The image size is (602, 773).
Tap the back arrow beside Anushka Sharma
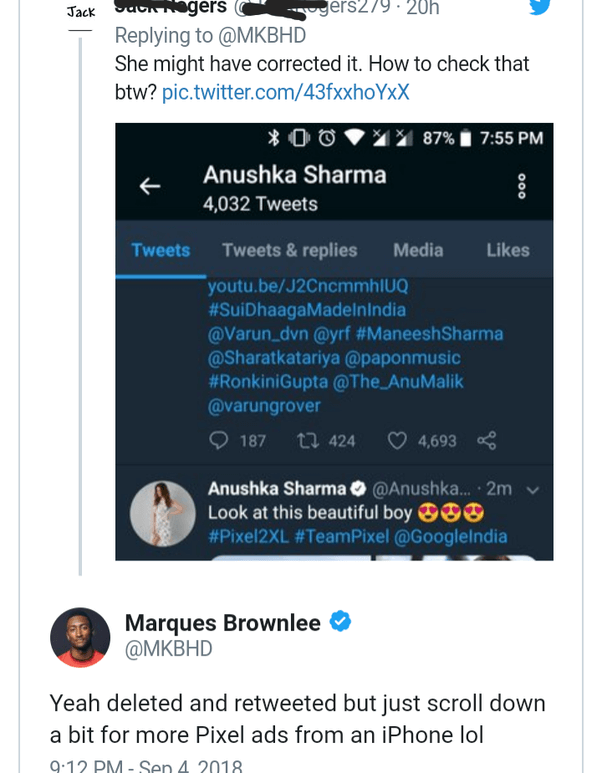click(x=149, y=186)
